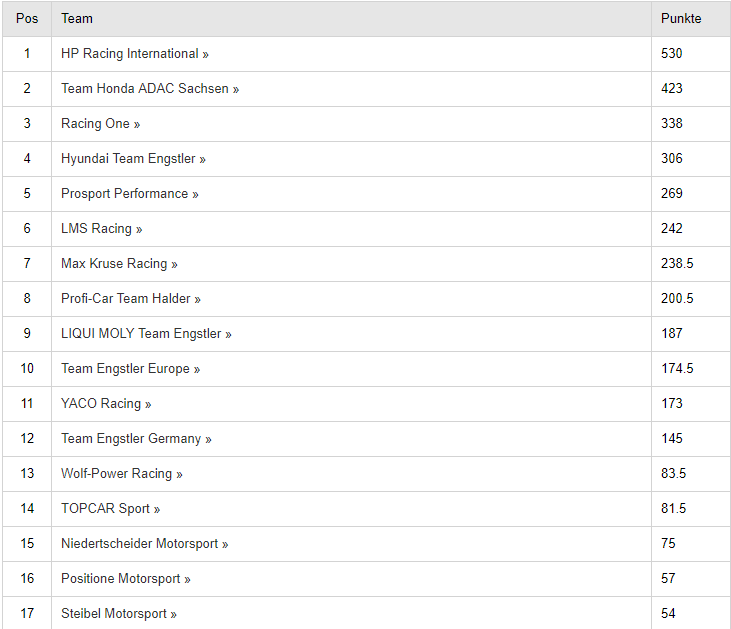Open Racing One team page
731x629 pixels.
(100, 124)
